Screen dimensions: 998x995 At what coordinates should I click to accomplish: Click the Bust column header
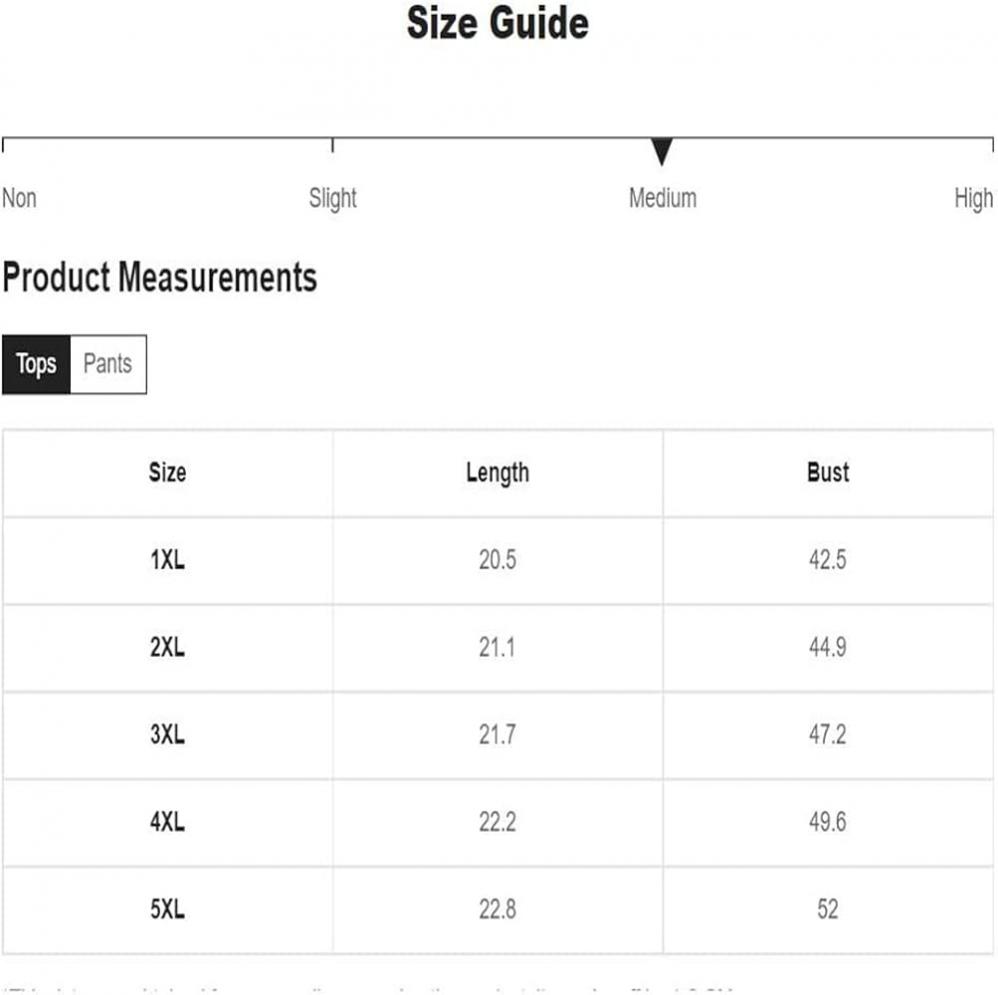[x=828, y=472]
